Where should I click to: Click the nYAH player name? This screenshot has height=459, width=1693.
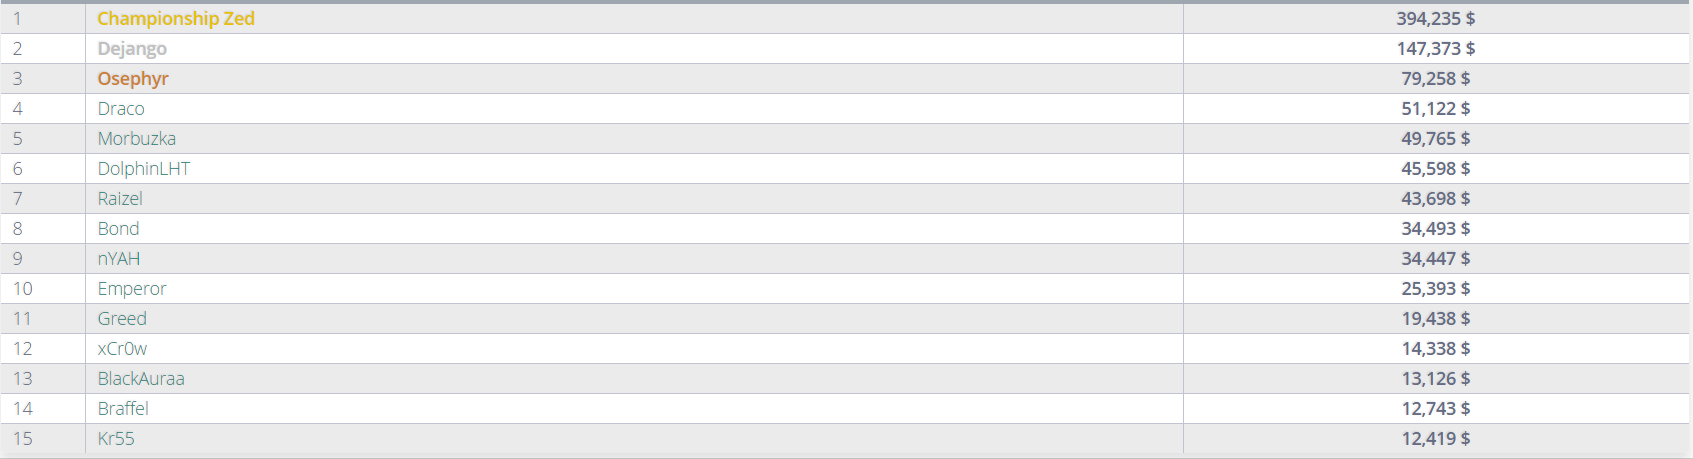point(119,259)
